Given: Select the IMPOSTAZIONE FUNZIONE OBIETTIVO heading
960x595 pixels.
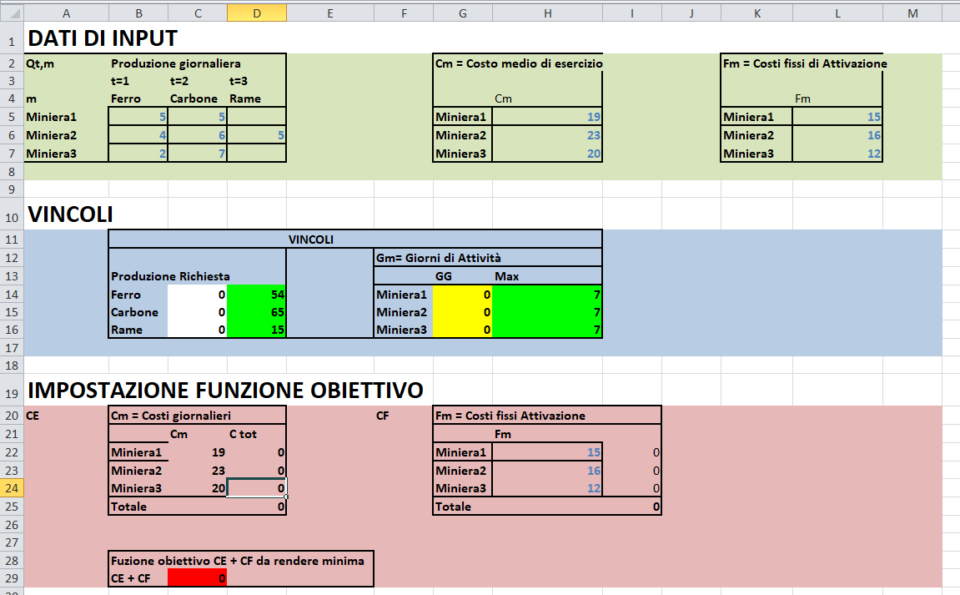Looking at the screenshot, I should pos(66,391).
